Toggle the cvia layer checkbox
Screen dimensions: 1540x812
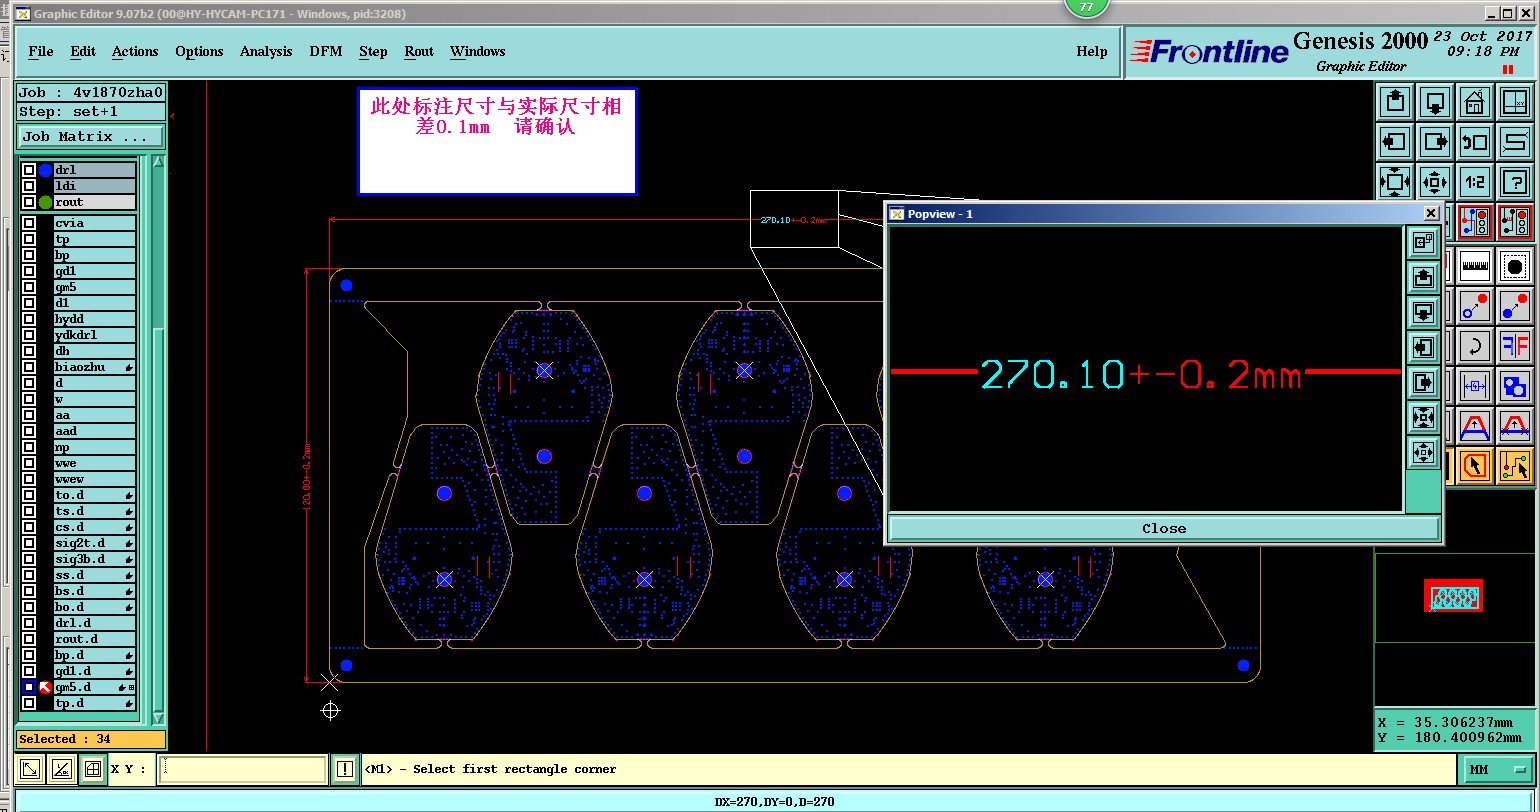pos(29,223)
